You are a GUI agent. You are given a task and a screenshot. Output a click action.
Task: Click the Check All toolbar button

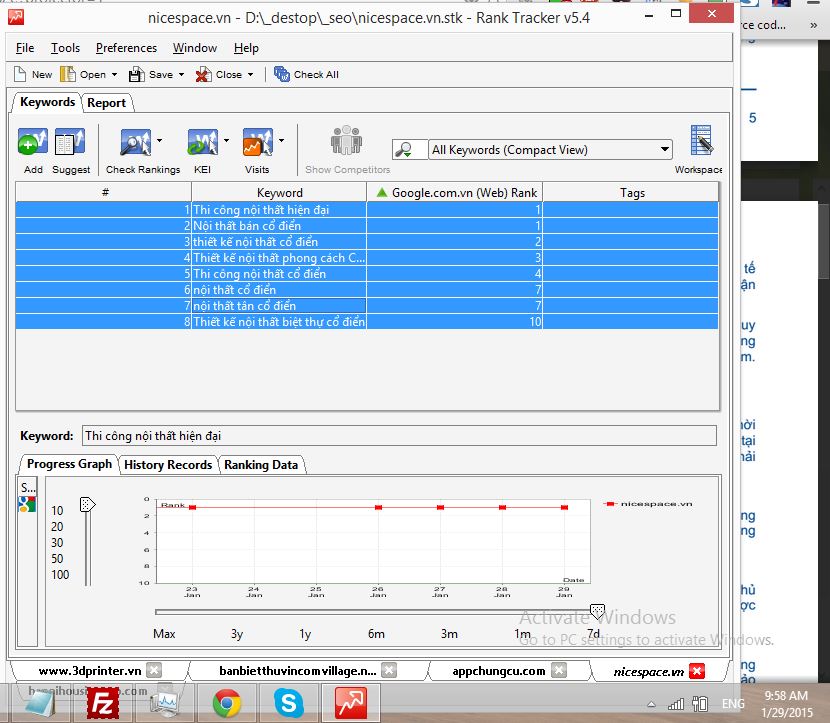306,74
